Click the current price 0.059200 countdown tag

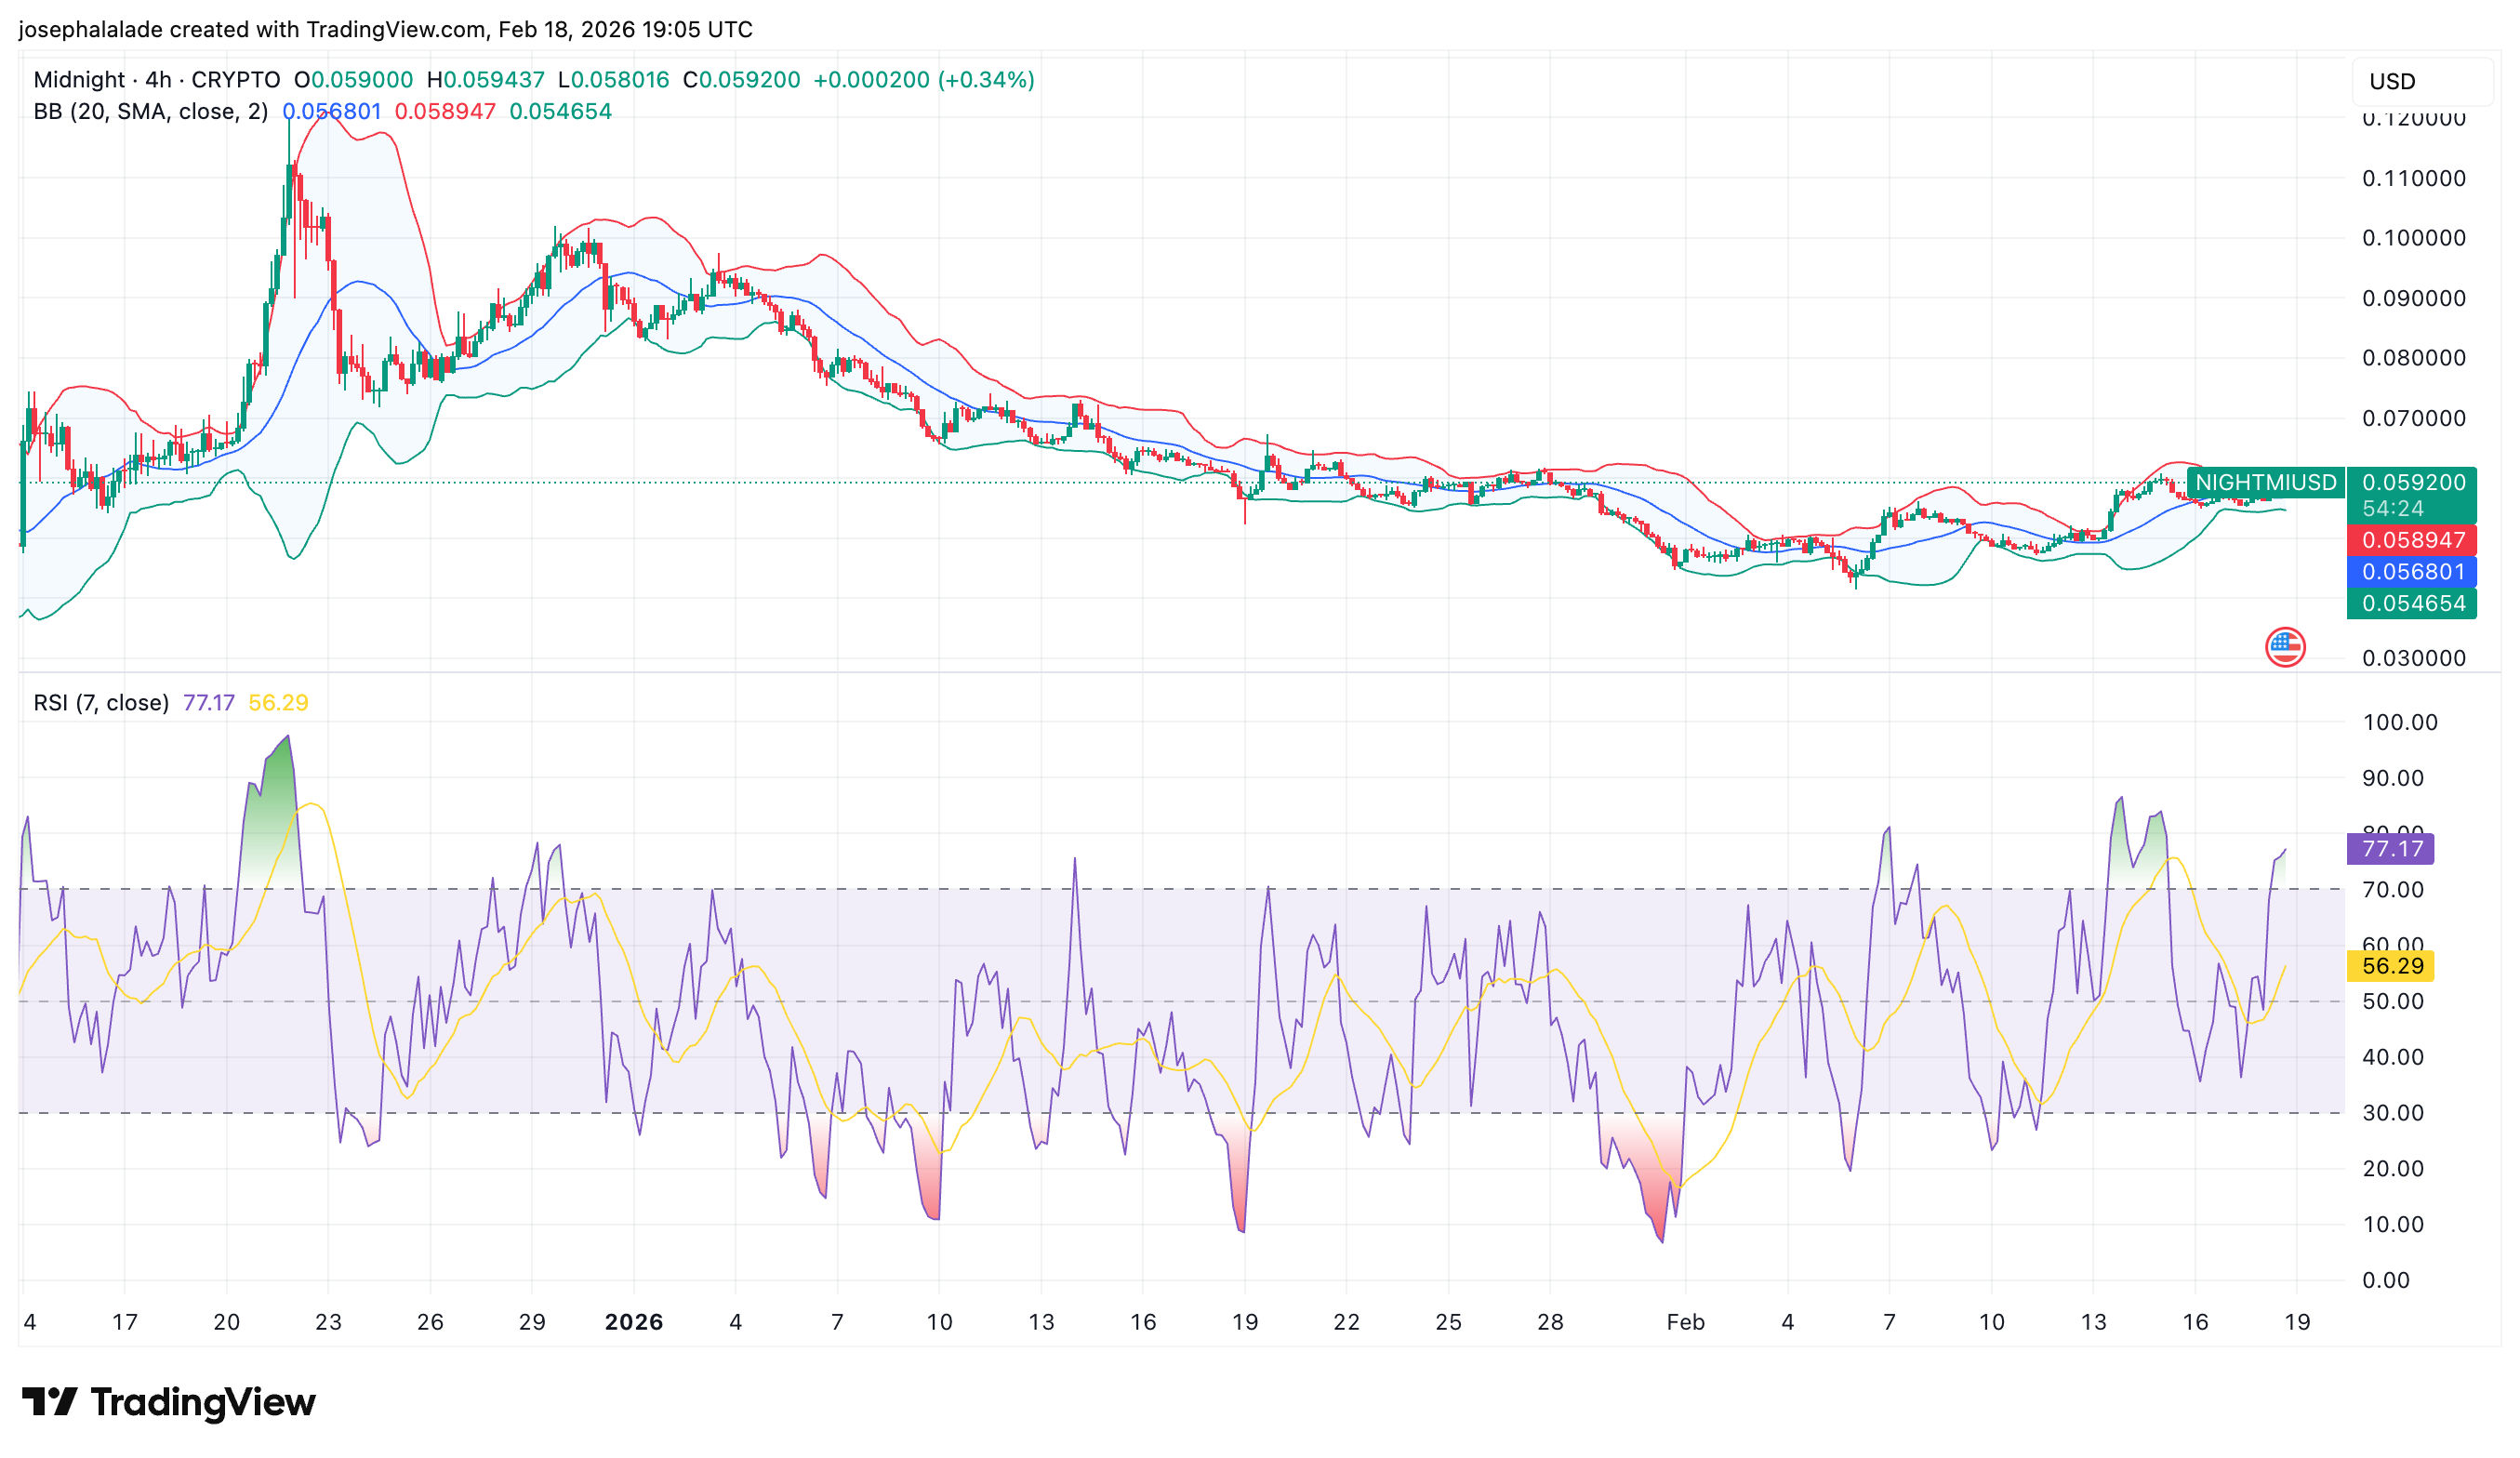[x=2411, y=494]
